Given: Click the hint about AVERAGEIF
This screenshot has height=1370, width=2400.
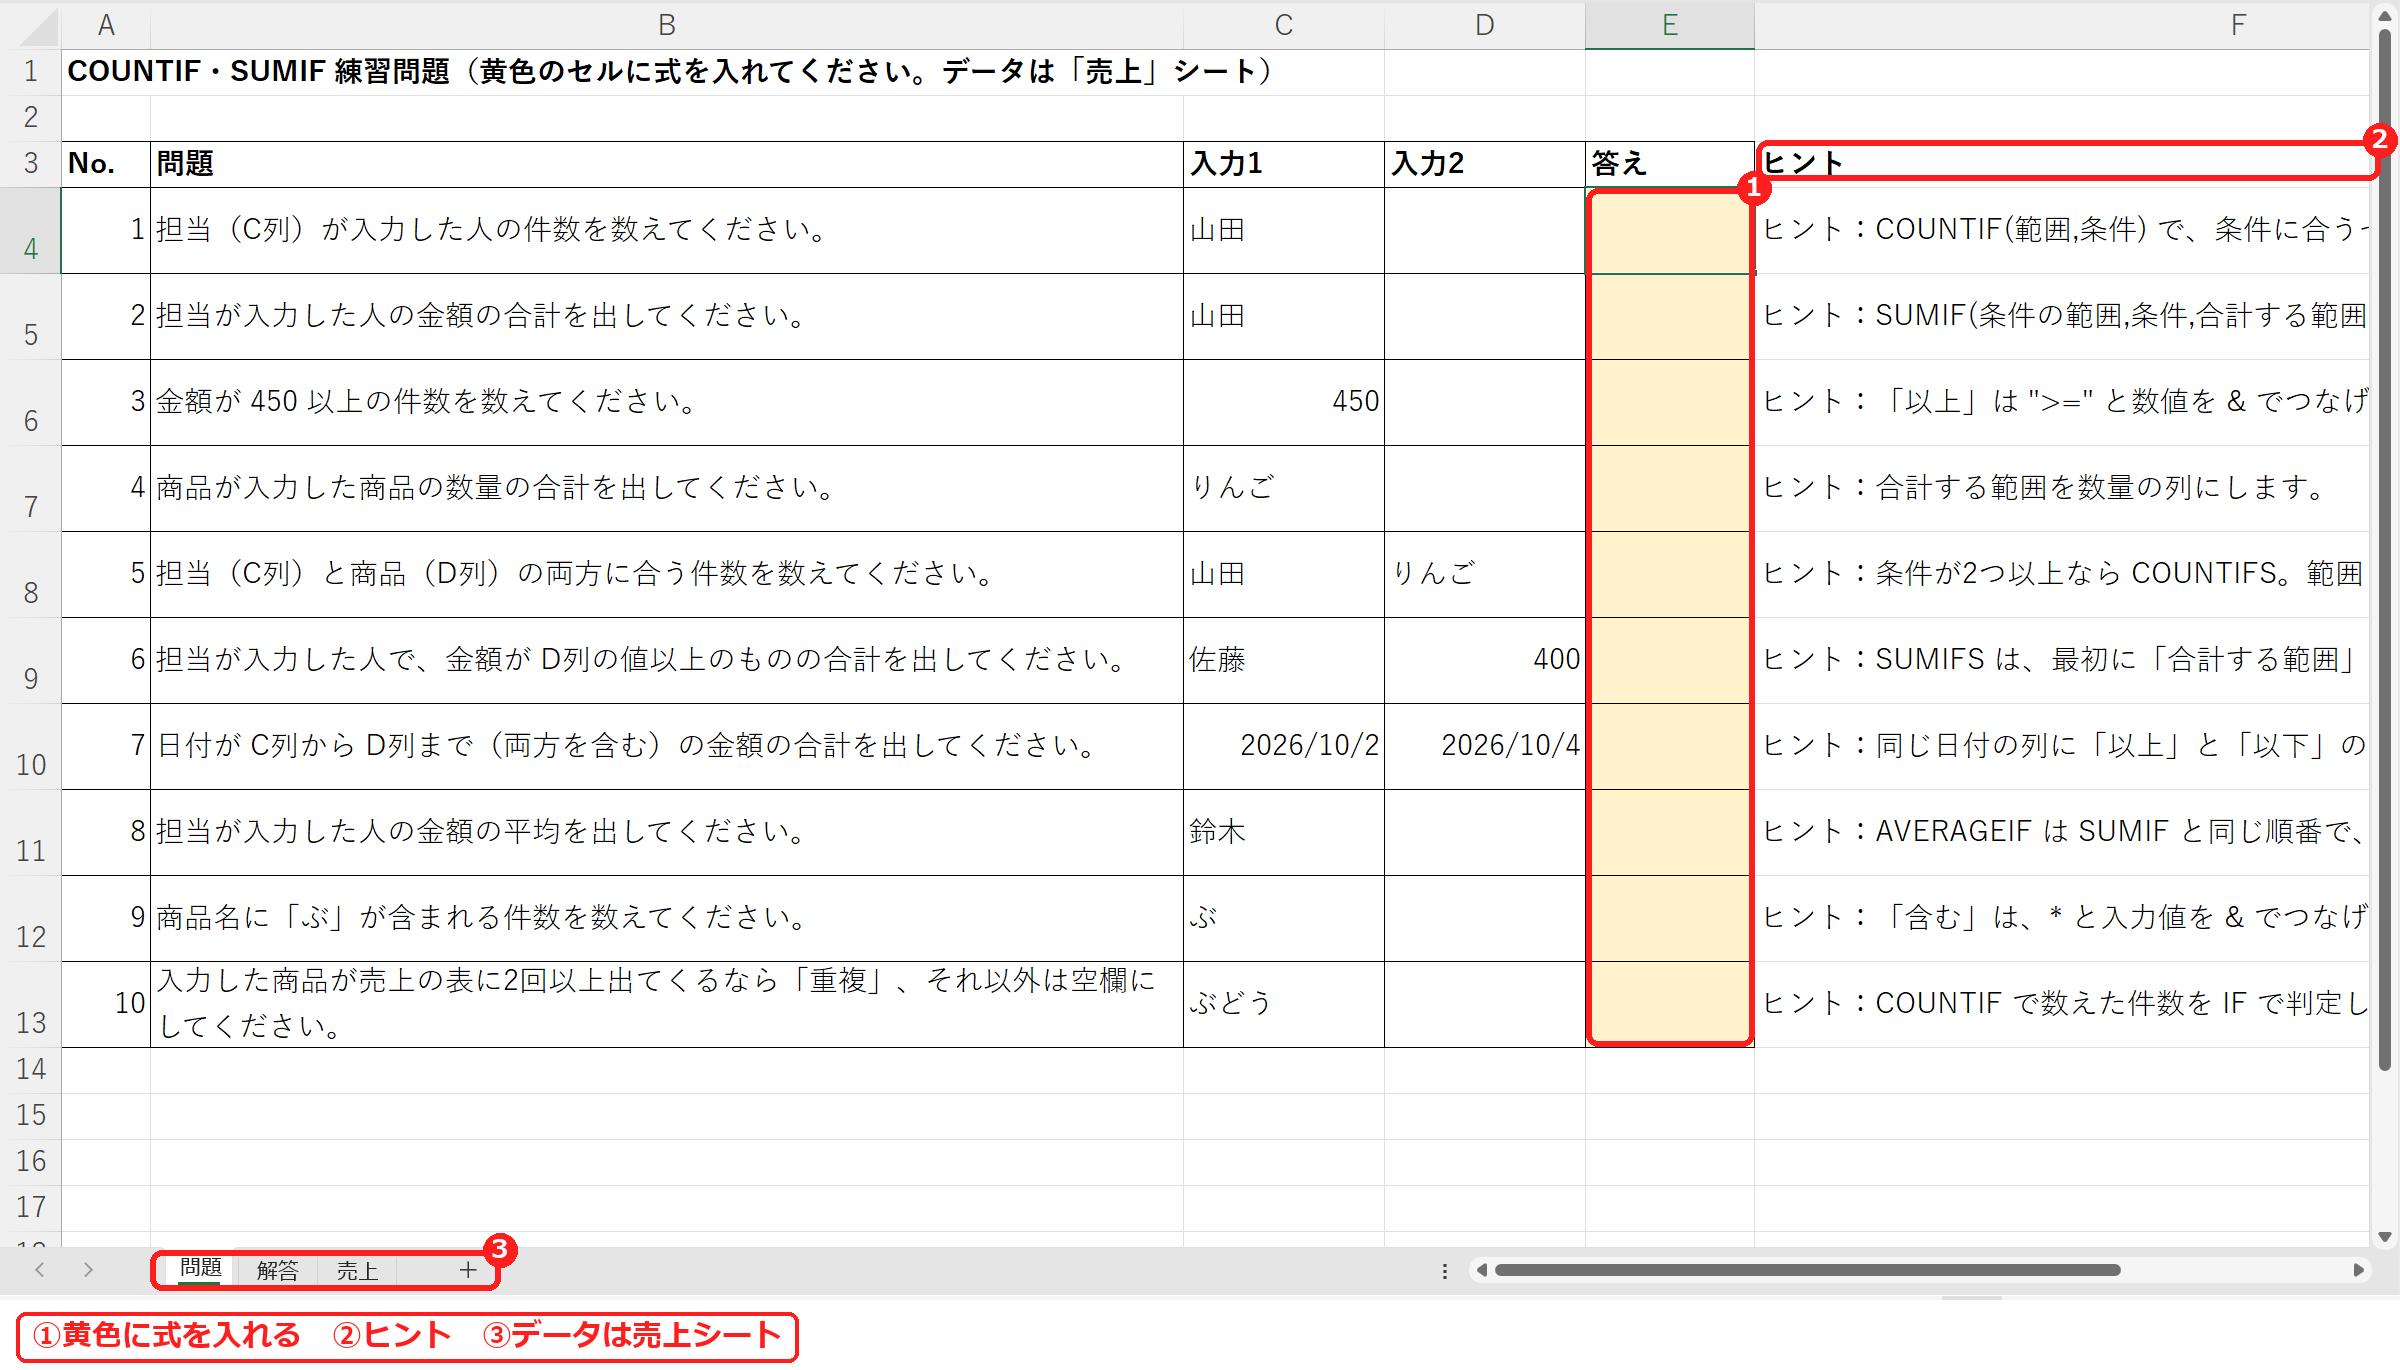Looking at the screenshot, I should (2061, 833).
